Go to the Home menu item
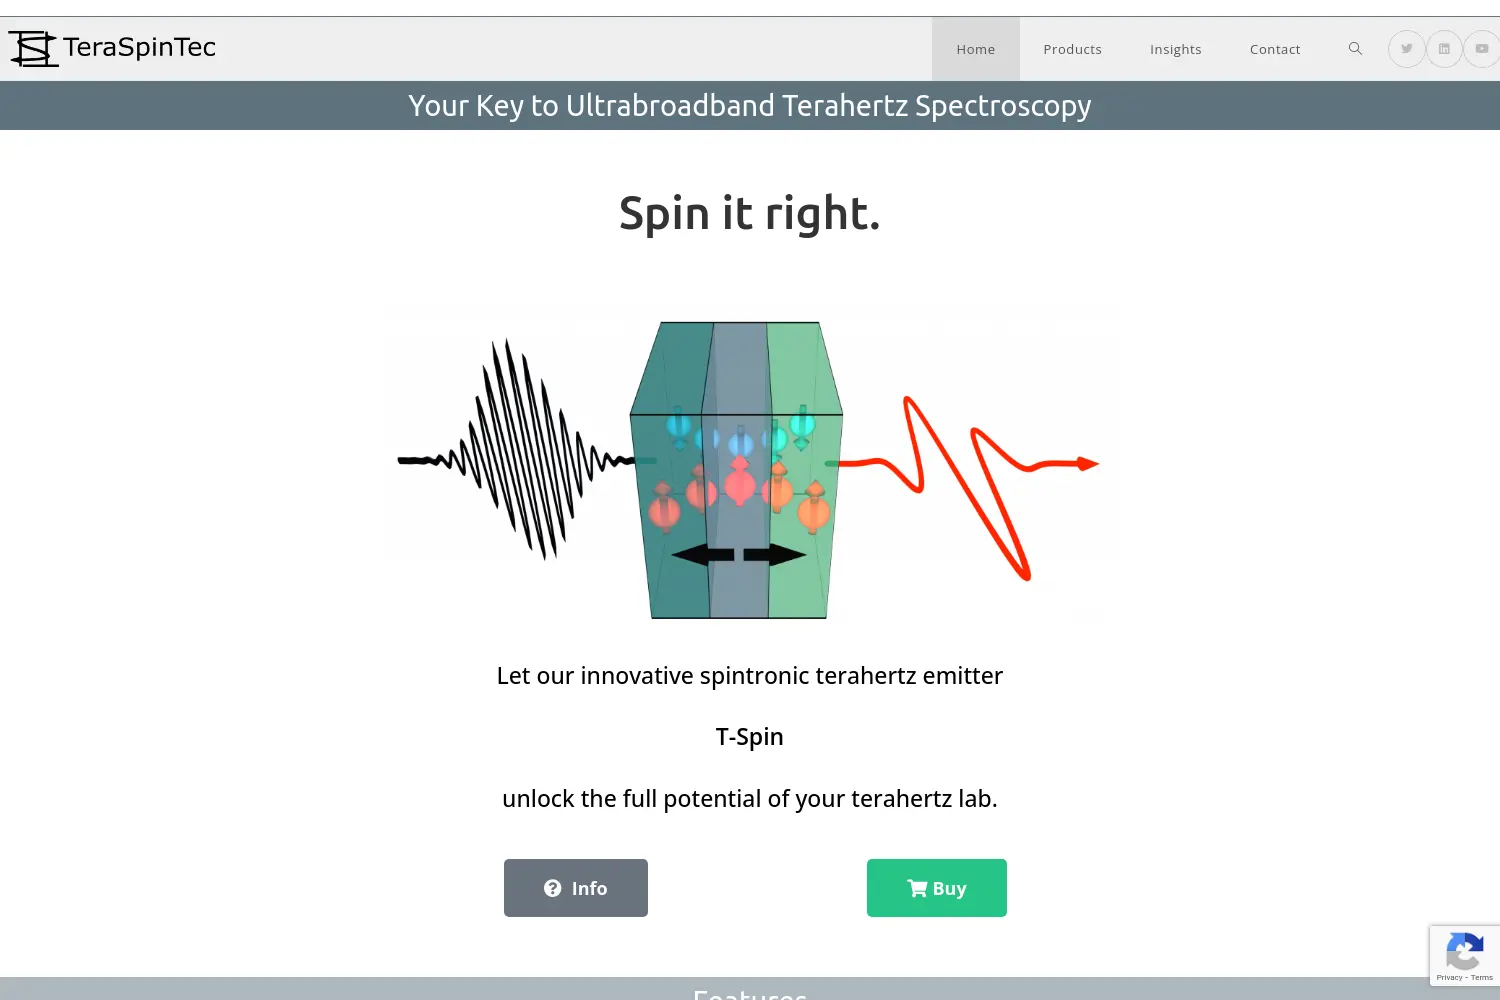This screenshot has height=1000, width=1500. (x=976, y=49)
